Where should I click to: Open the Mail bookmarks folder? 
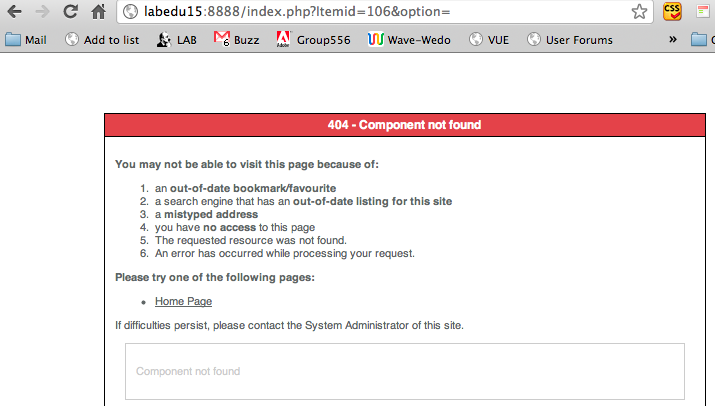tap(26, 40)
